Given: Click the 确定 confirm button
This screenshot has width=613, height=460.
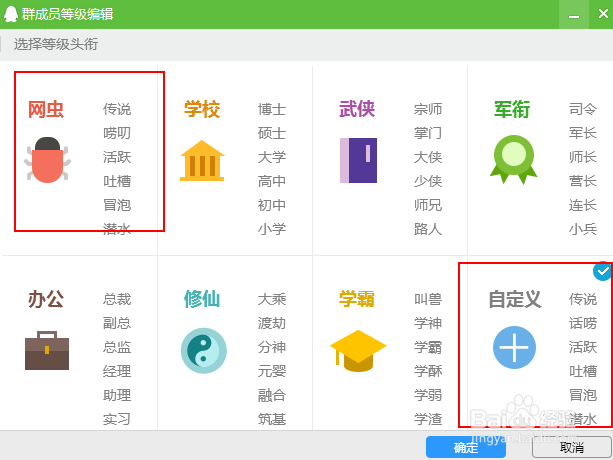Looking at the screenshot, I should click(x=466, y=447).
